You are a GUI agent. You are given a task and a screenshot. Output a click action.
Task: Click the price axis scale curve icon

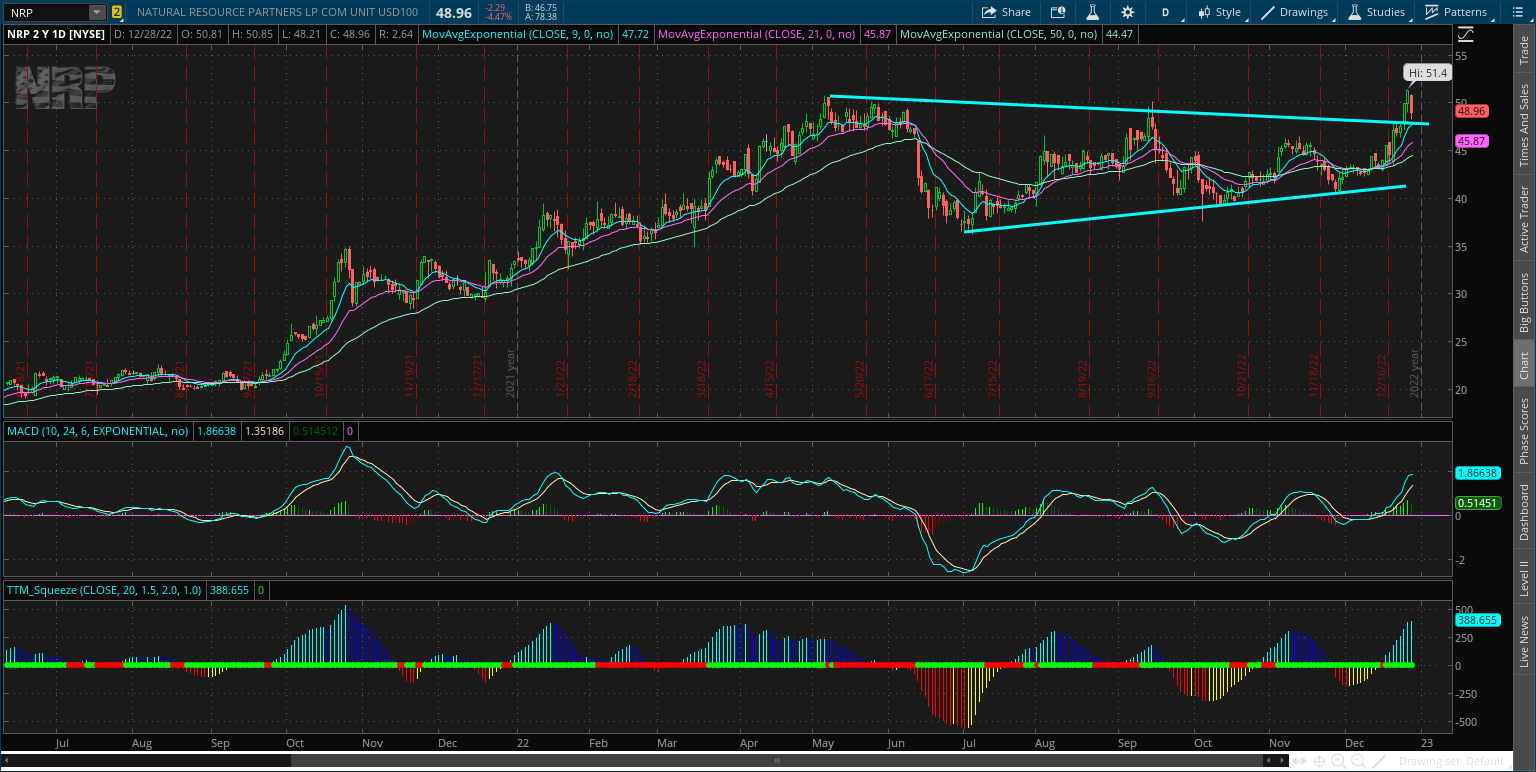[x=1465, y=33]
